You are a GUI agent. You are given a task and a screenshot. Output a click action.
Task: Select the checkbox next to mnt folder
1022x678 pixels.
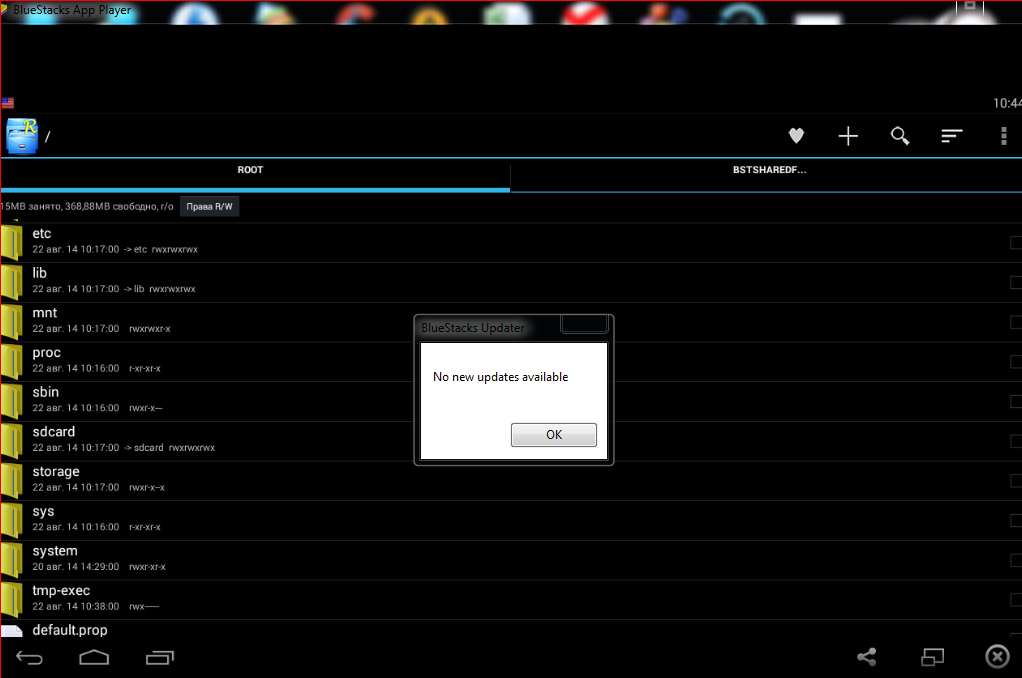pos(1015,321)
